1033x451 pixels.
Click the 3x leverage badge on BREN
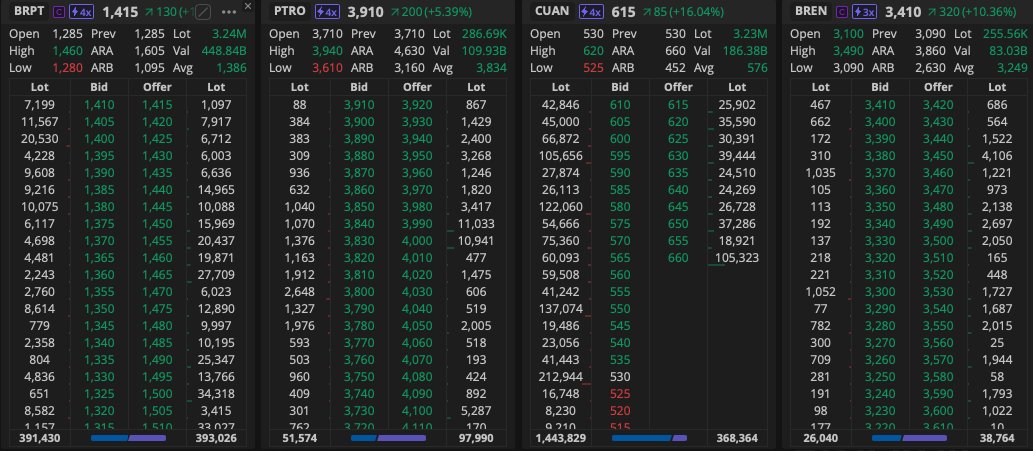(864, 12)
